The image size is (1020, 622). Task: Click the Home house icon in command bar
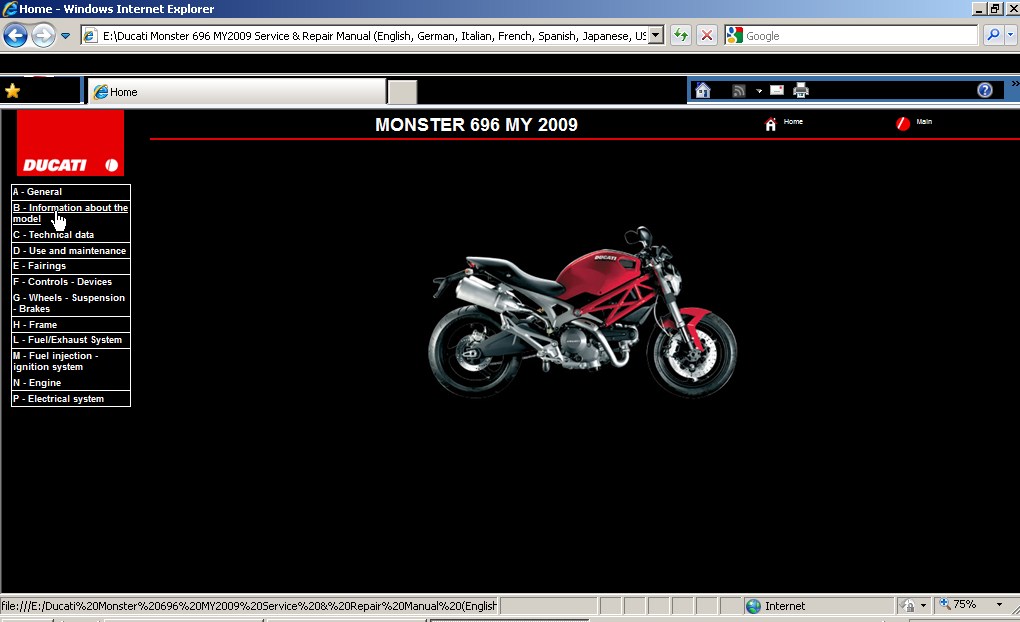click(x=703, y=91)
